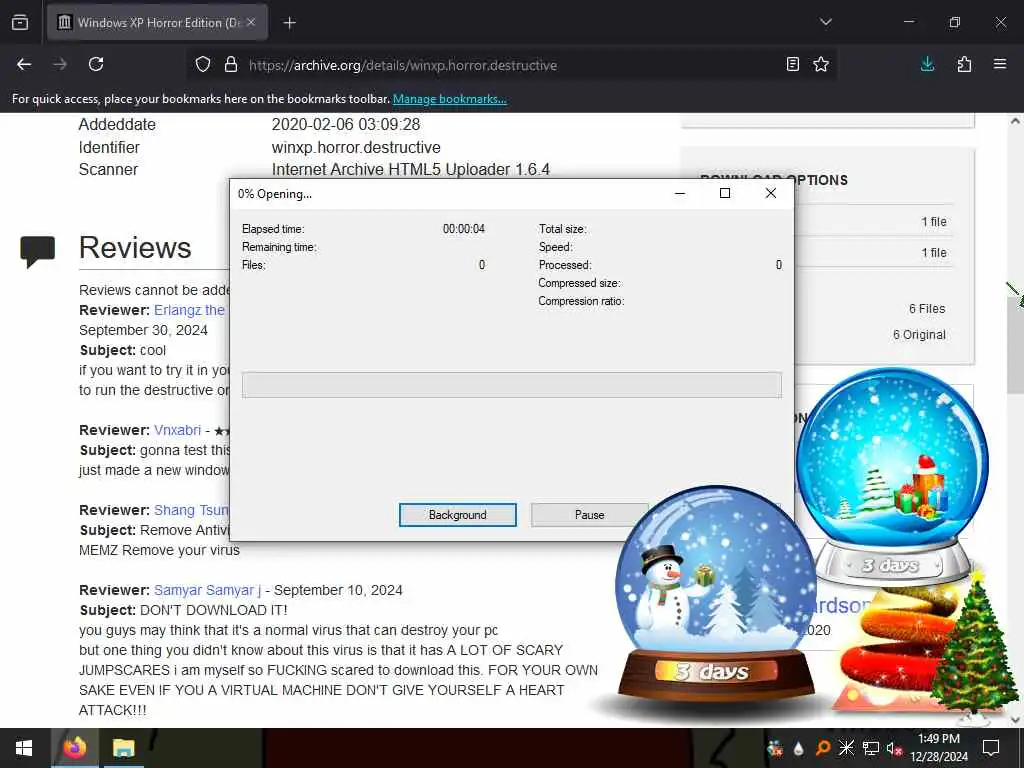Open reviewer Shang Tsung profile link
The image size is (1024, 768).
click(x=191, y=510)
